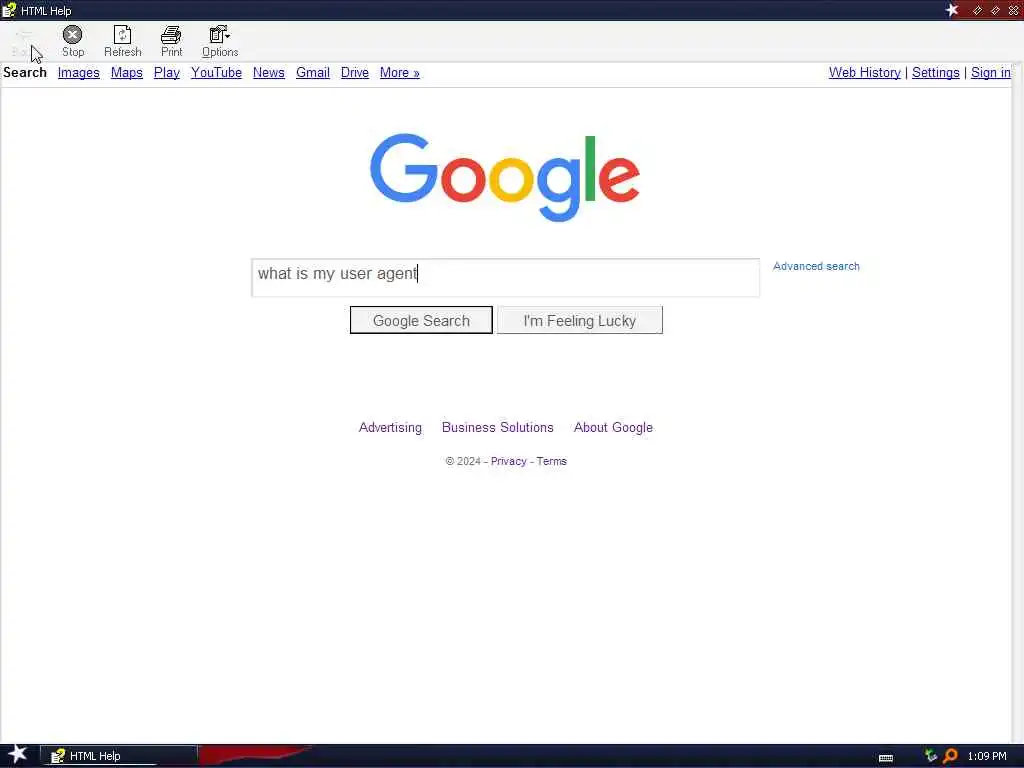Open the Settings link
Screen dimensions: 1024x768
935,72
